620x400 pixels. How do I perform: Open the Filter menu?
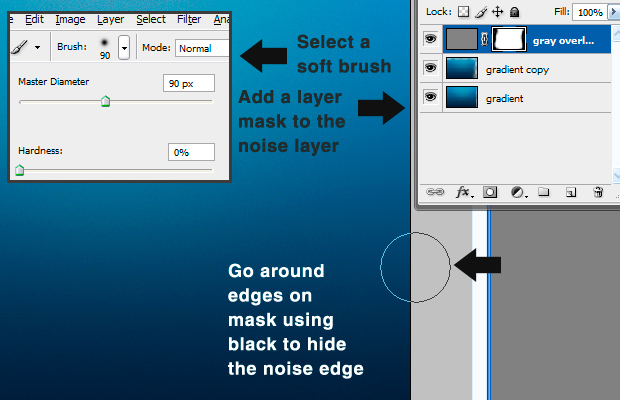pos(189,19)
